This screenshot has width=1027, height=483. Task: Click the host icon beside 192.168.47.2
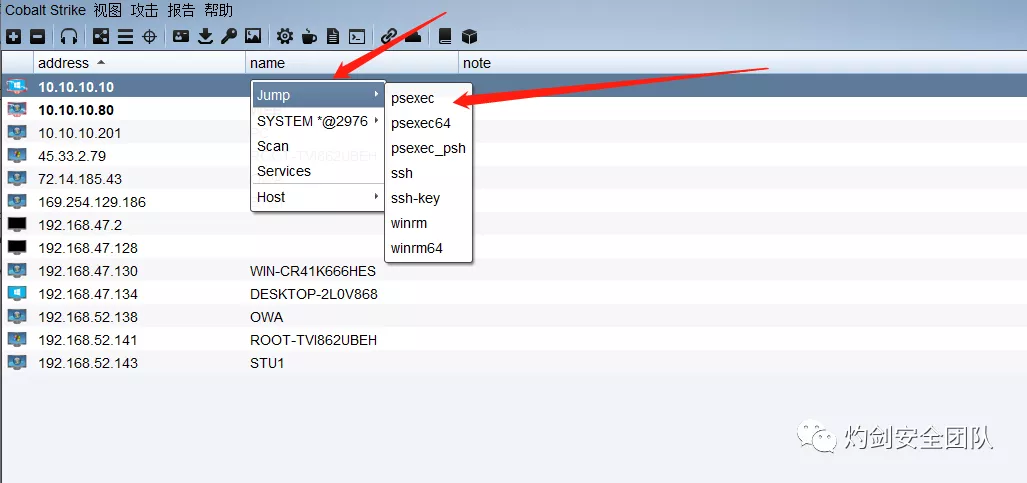(17, 224)
